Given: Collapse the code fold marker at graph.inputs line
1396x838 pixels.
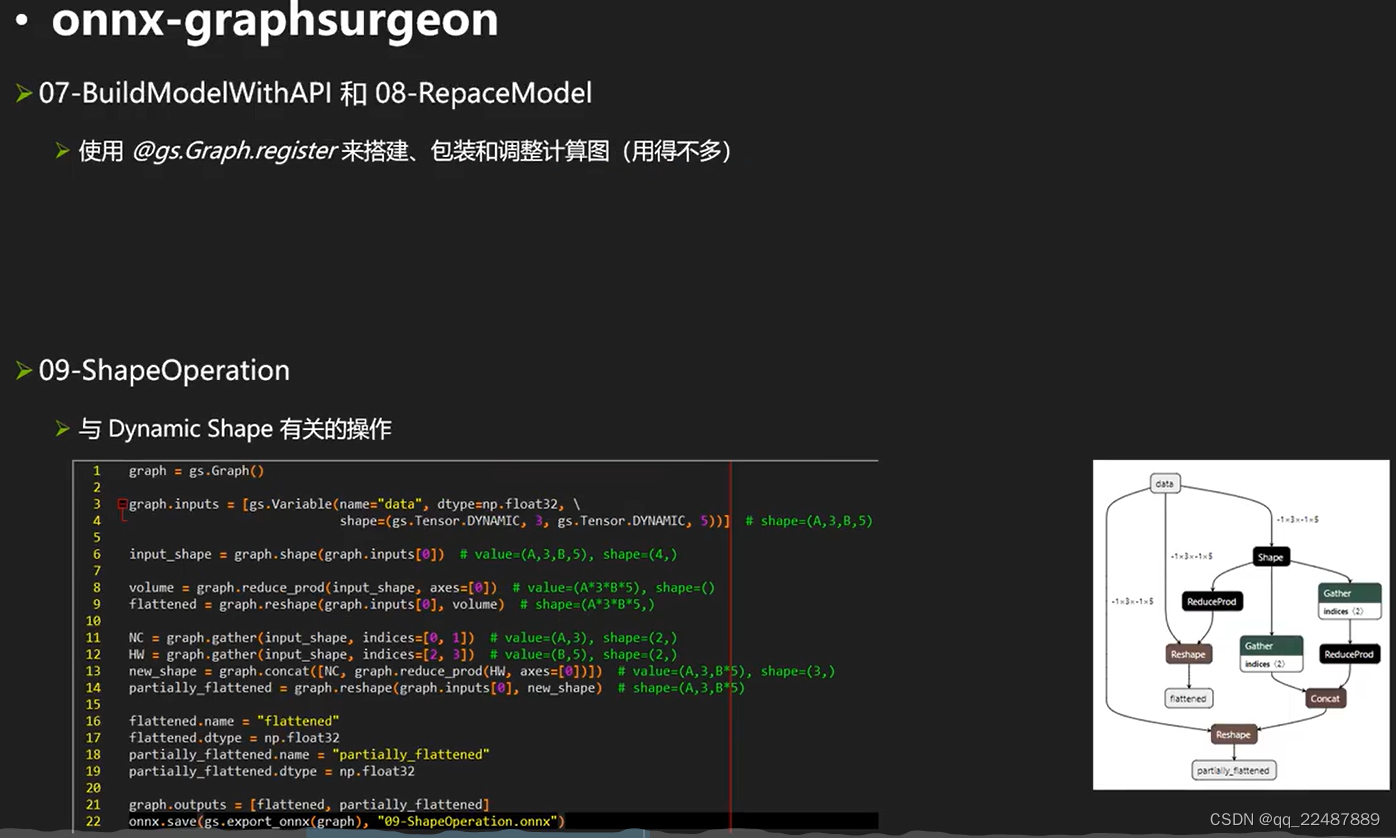Looking at the screenshot, I should click(122, 504).
